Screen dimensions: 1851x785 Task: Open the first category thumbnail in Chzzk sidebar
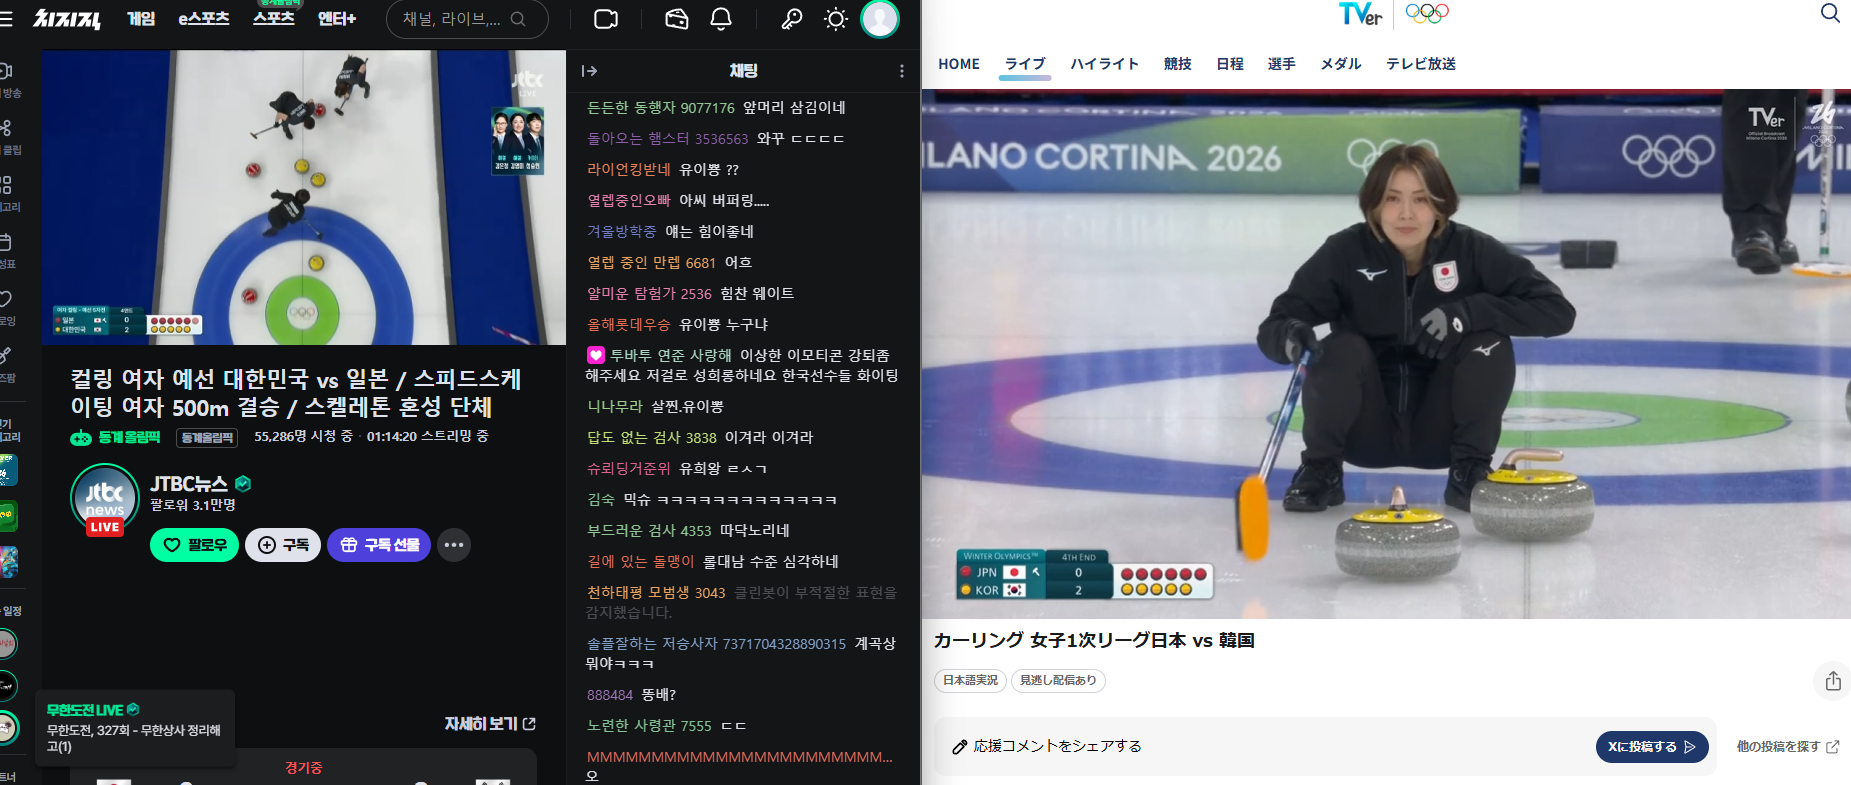(x=8, y=470)
